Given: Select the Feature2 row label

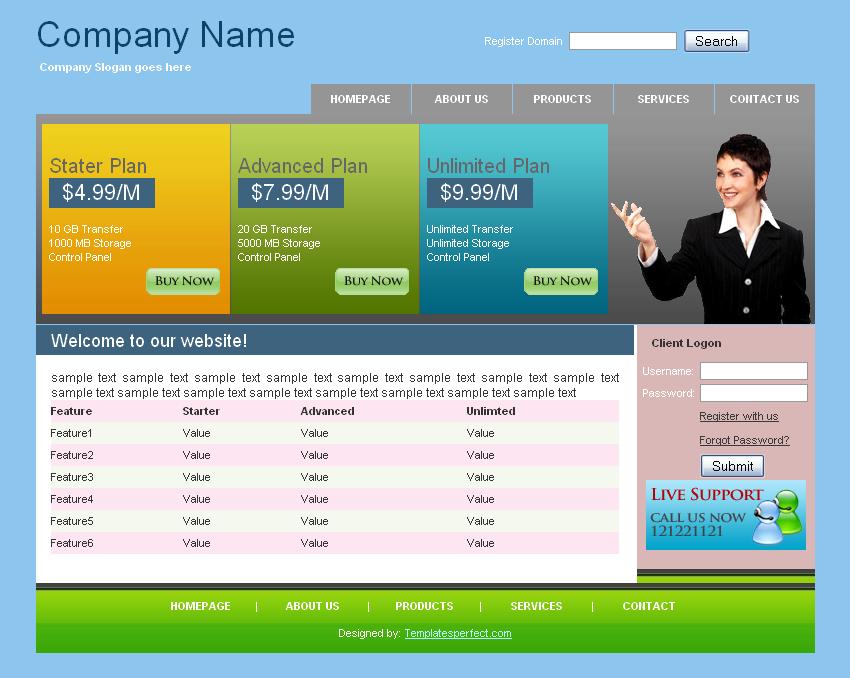Looking at the screenshot, I should (x=72, y=455).
